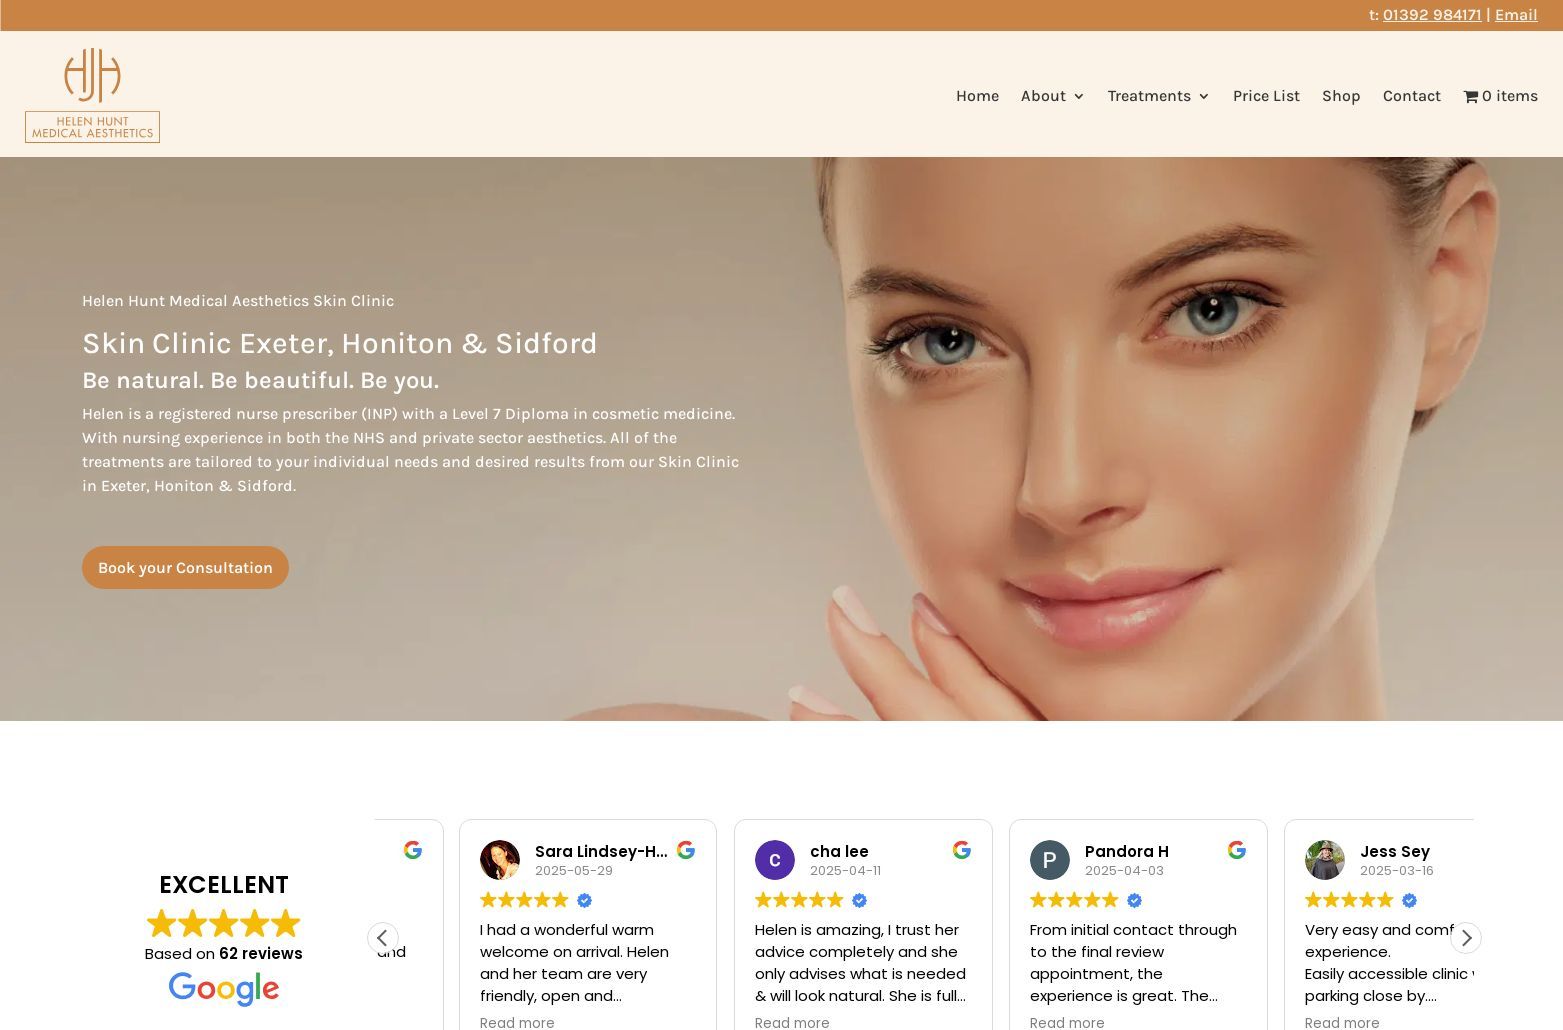Go to the Shop page
This screenshot has width=1563, height=1030.
[x=1341, y=96]
